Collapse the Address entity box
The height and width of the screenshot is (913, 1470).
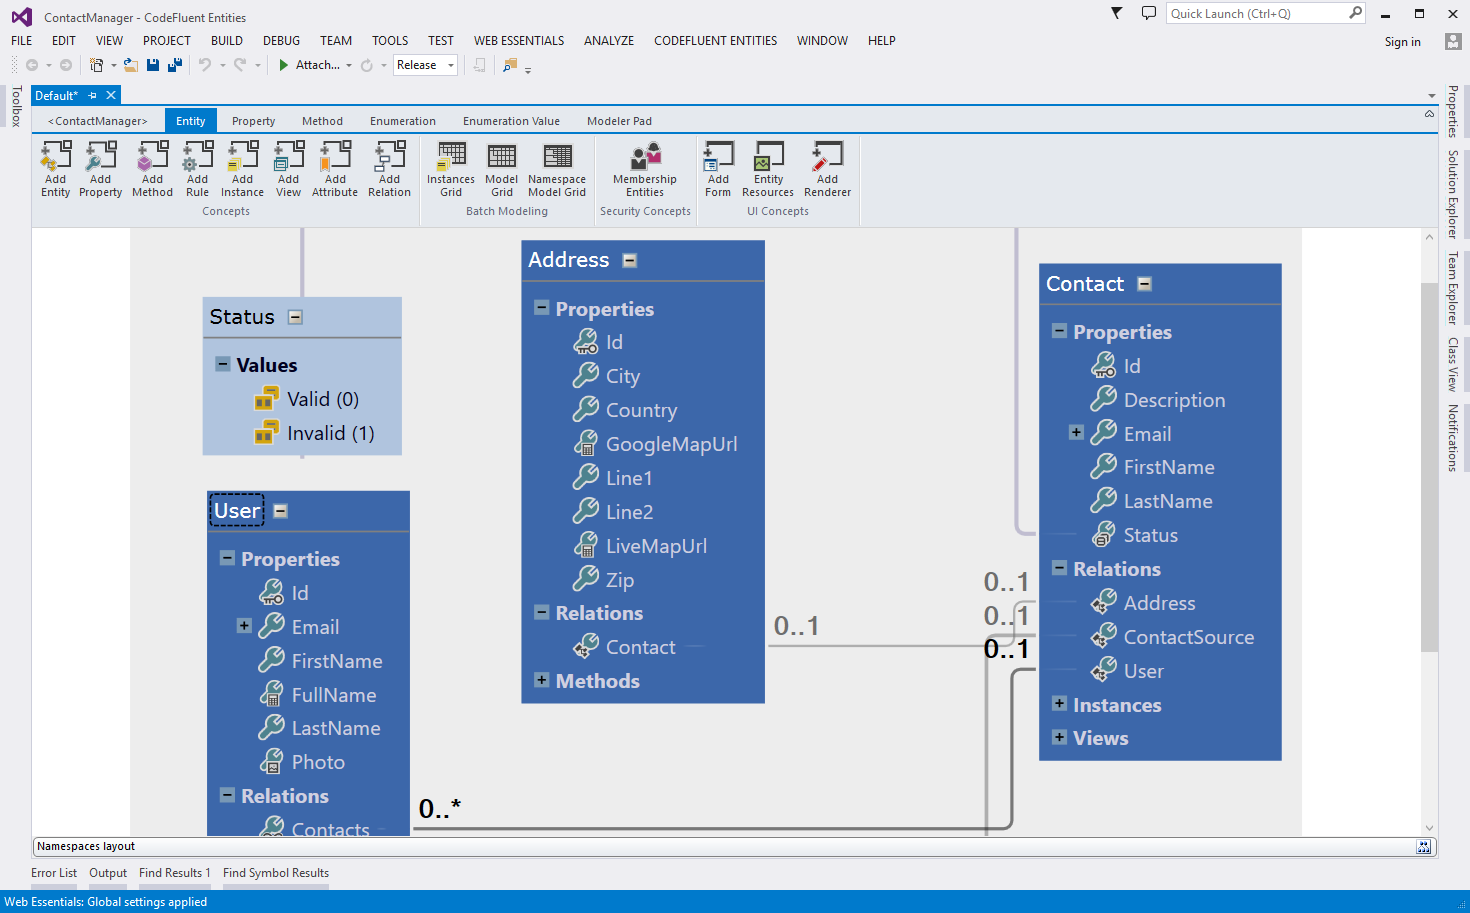(630, 260)
